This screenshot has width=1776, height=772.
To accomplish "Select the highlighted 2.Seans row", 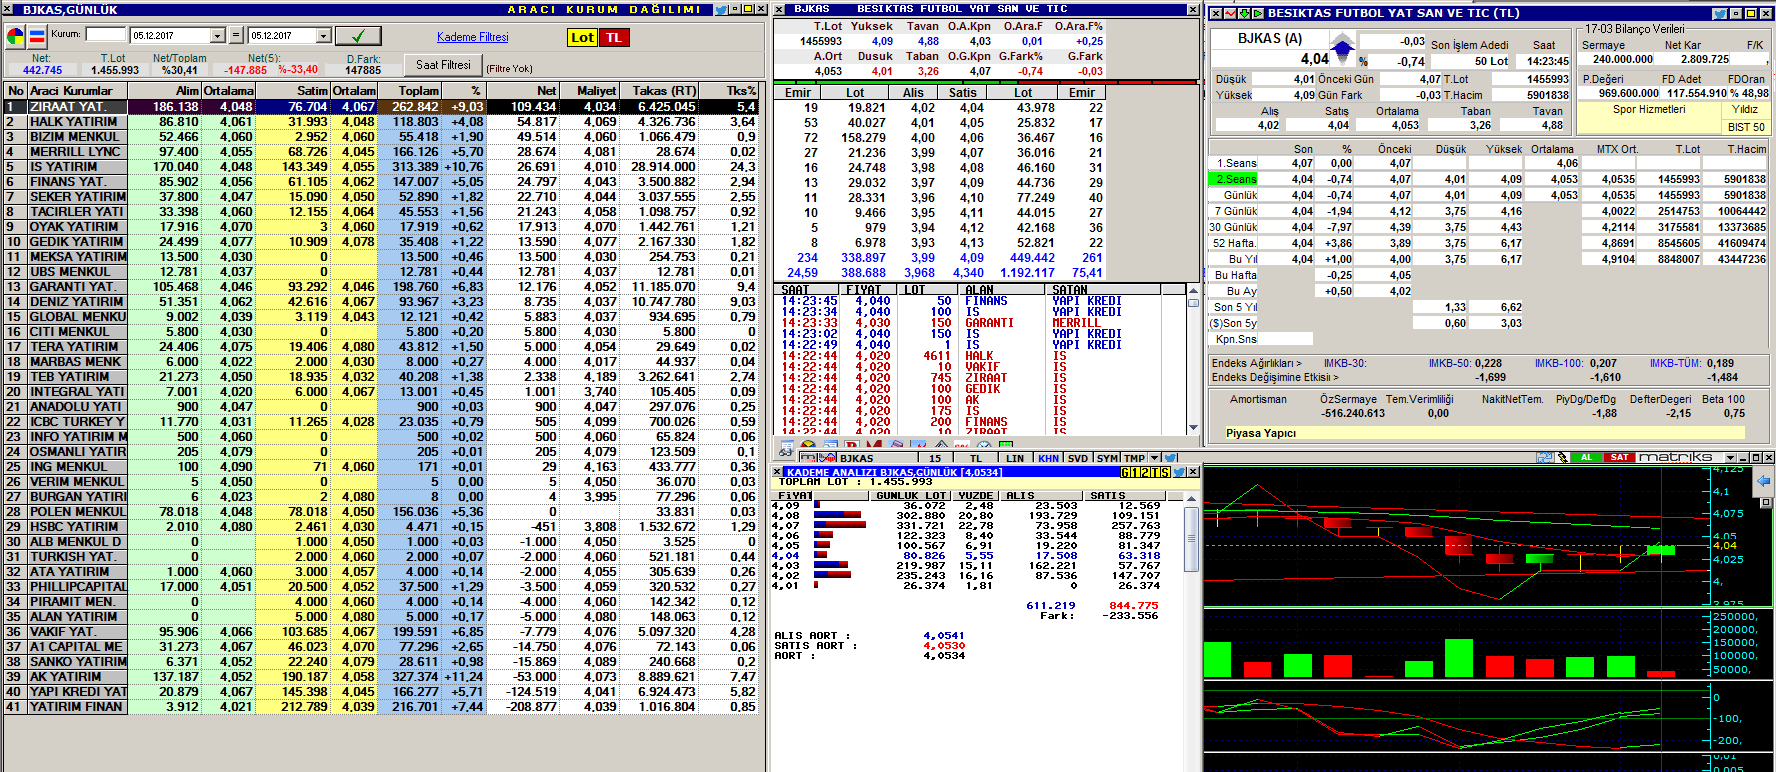I will [x=1488, y=179].
